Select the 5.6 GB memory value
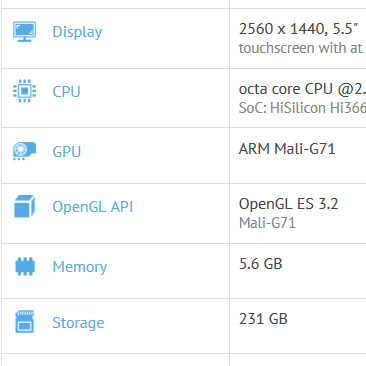 (x=261, y=264)
